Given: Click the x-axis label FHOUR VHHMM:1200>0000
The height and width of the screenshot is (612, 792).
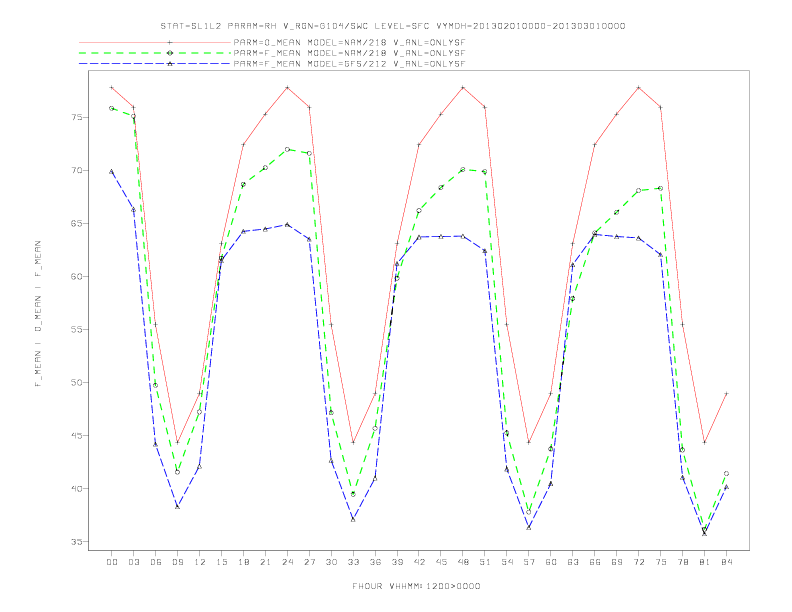Looking at the screenshot, I should coord(416,586).
